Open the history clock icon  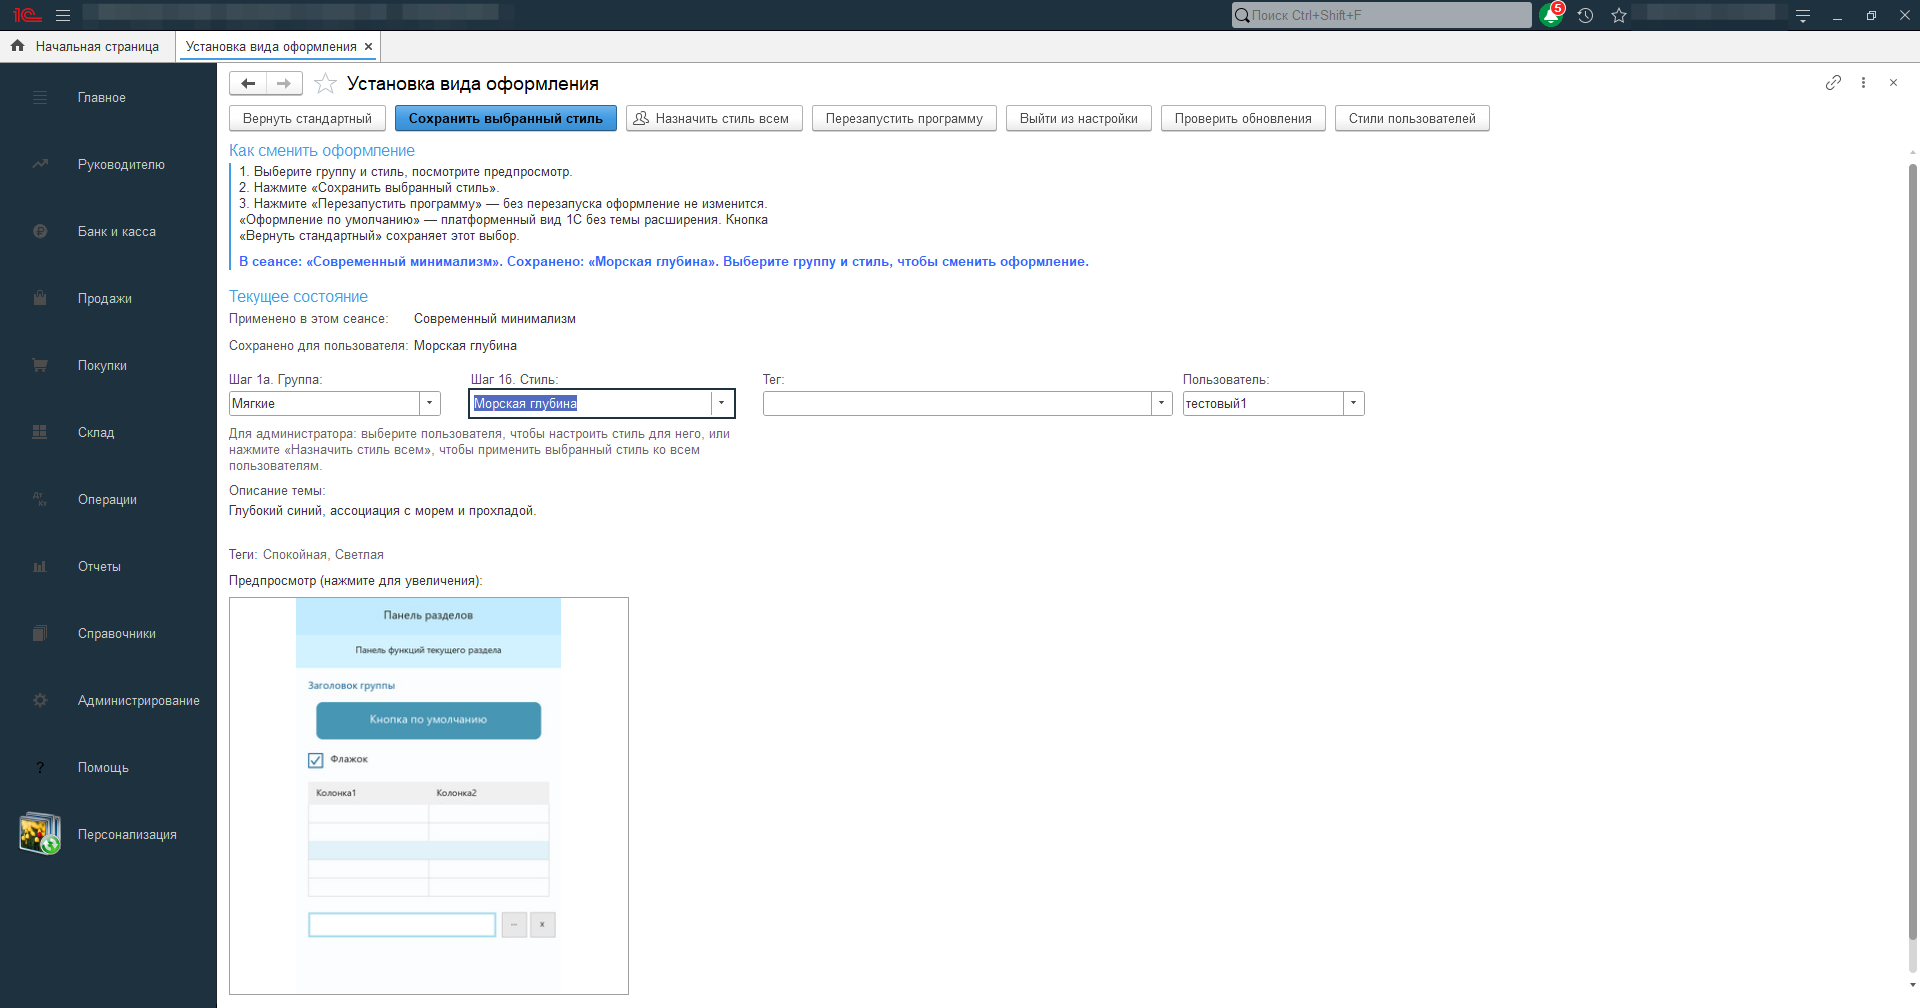pyautogui.click(x=1585, y=15)
